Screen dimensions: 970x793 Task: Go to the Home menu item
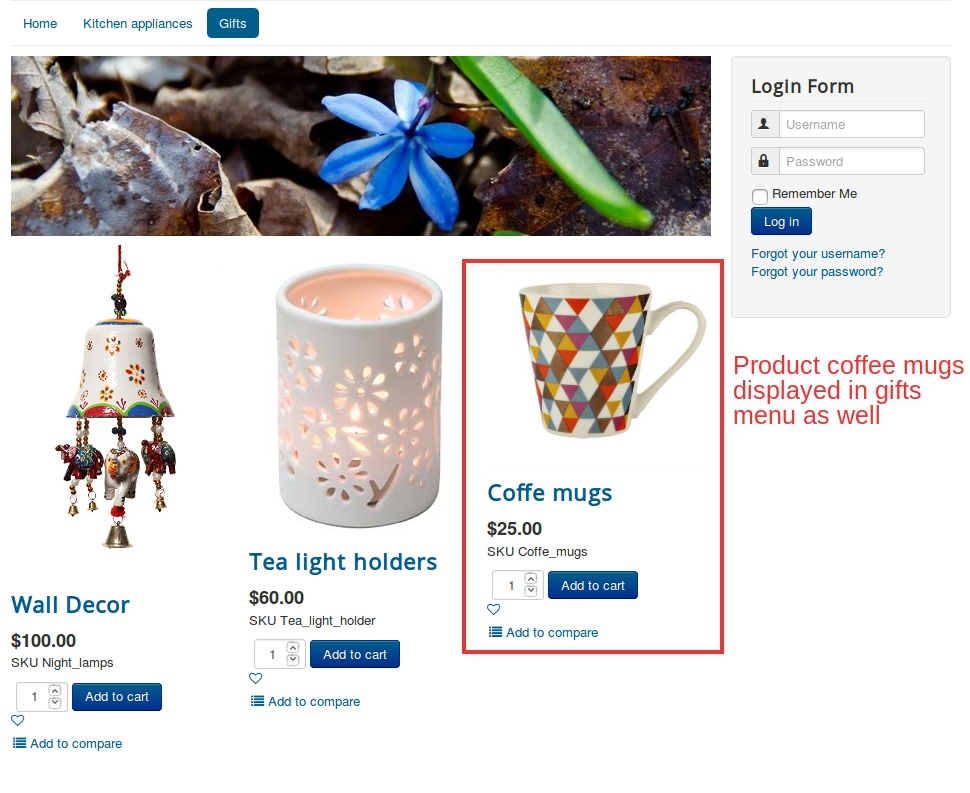[40, 24]
